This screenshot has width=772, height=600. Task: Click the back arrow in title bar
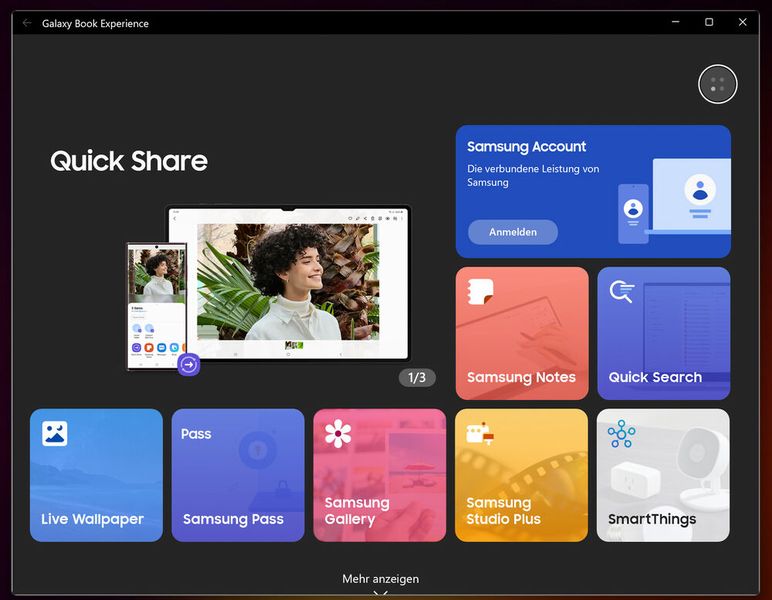(x=27, y=23)
